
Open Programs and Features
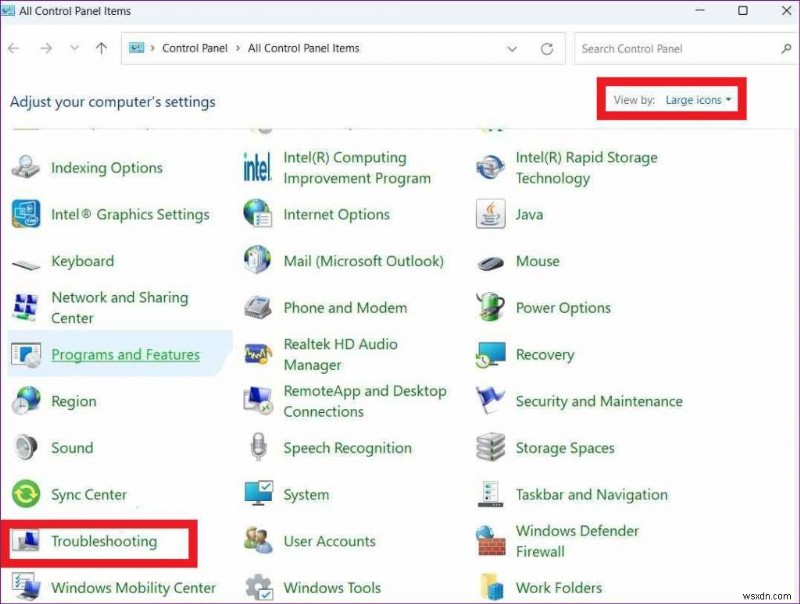125,354
